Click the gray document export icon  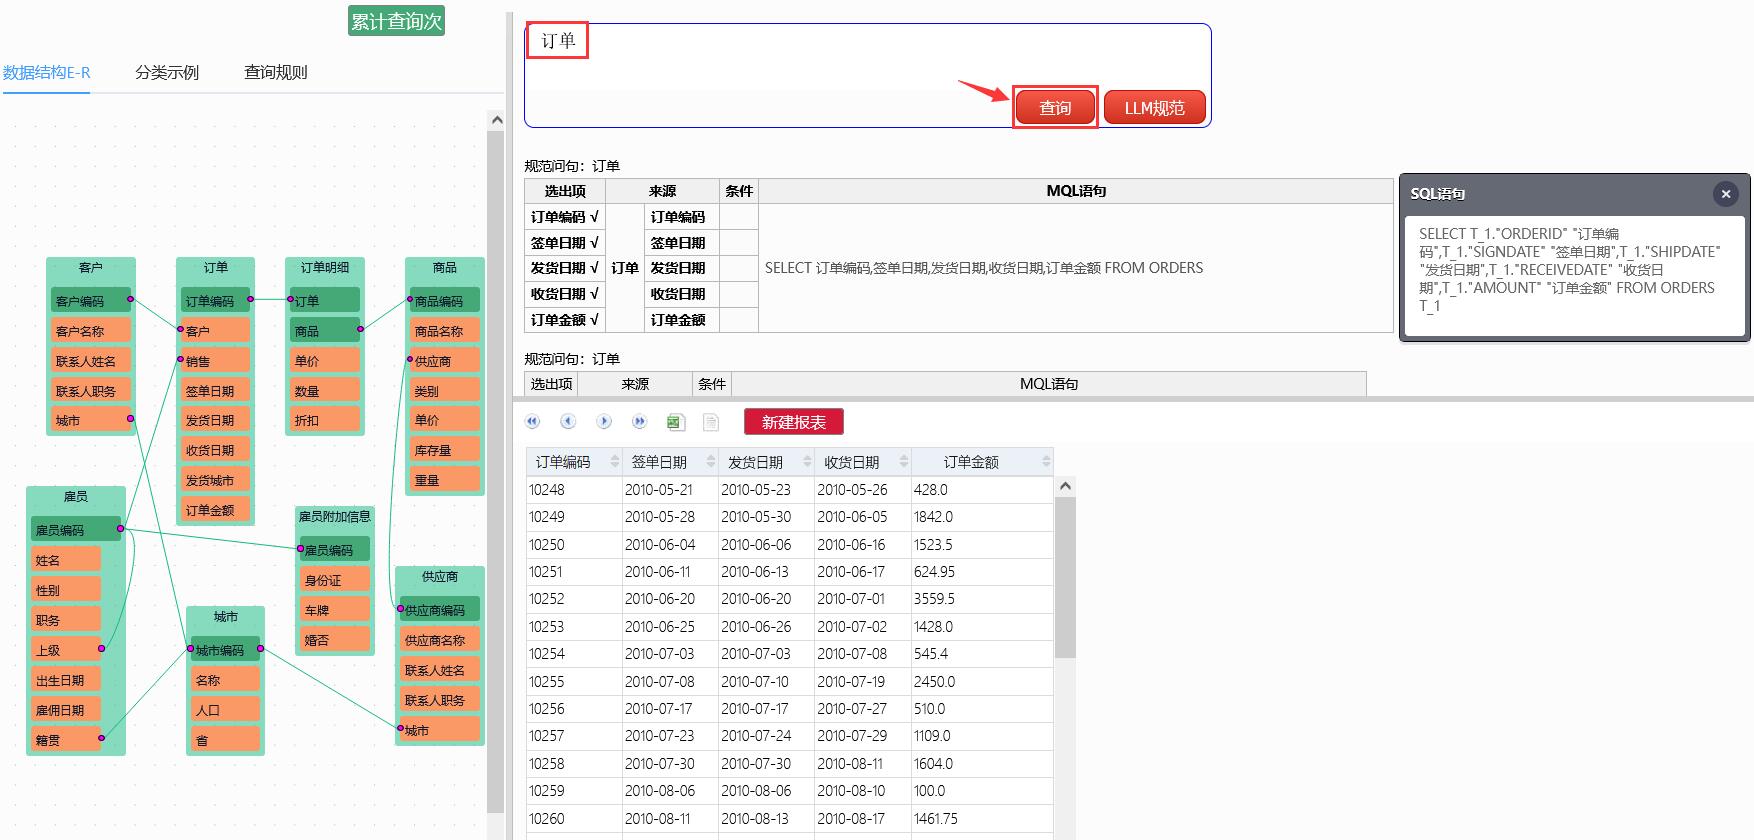click(711, 422)
